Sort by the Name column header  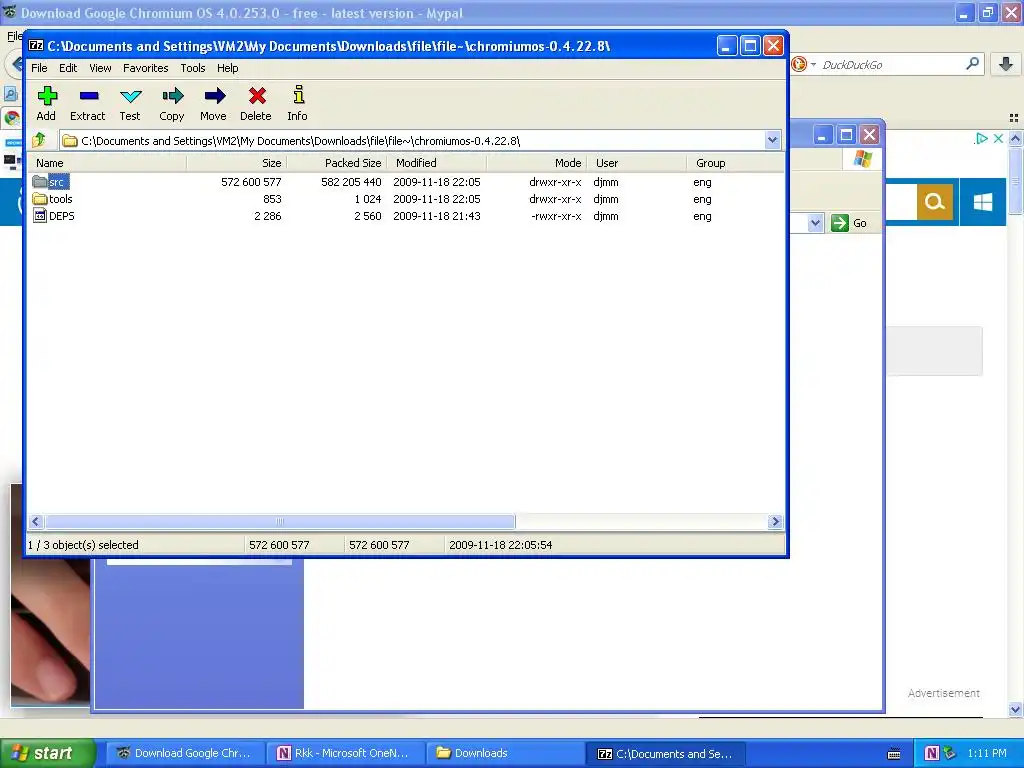[108, 163]
